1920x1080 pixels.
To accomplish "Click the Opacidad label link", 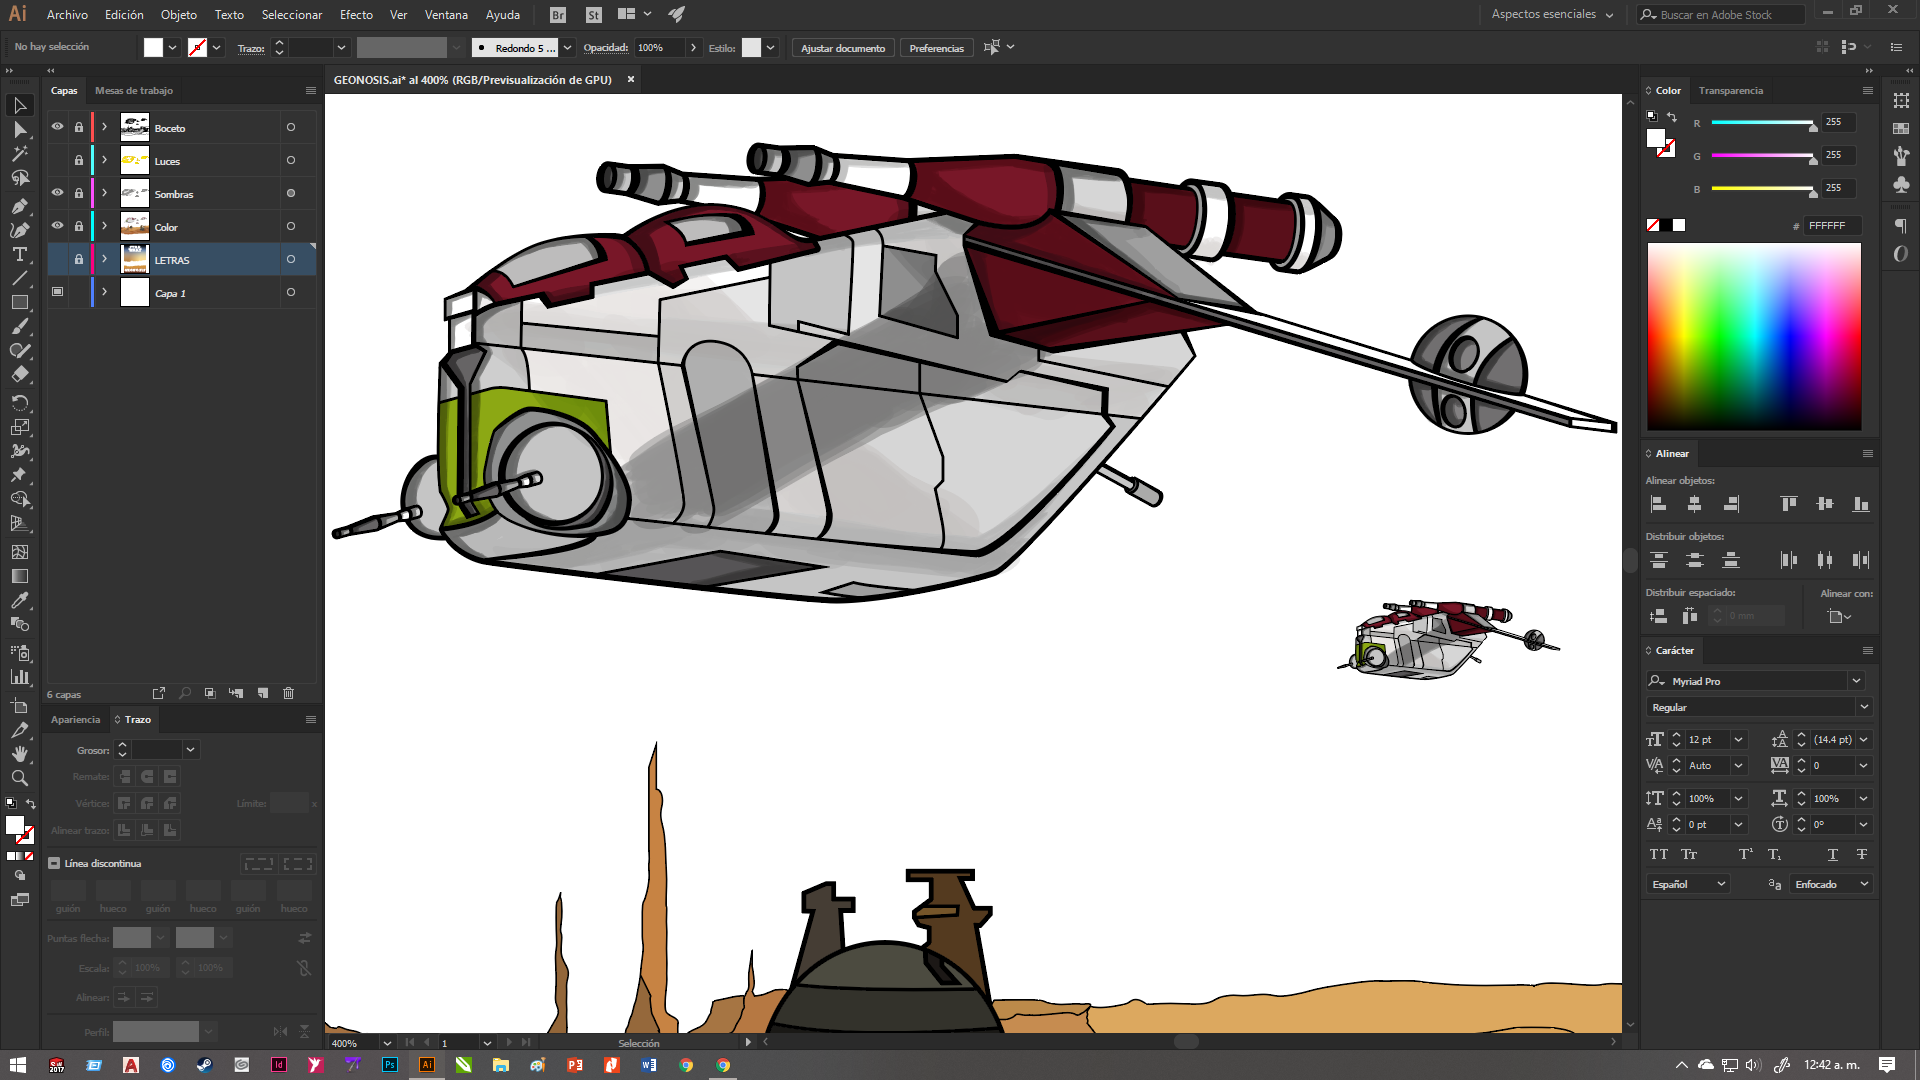I will click(606, 48).
